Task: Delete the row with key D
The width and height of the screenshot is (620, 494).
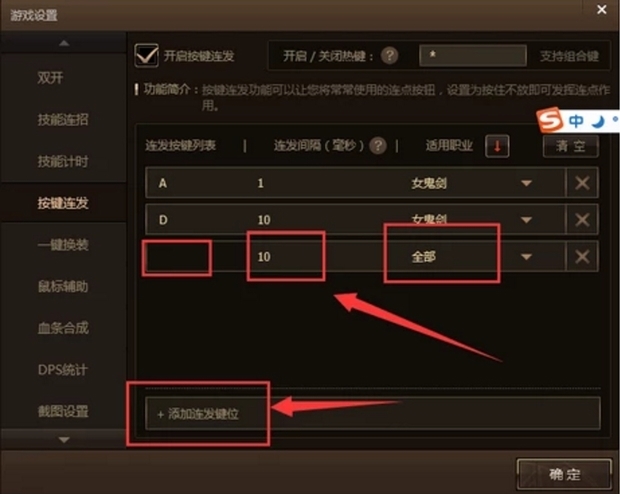Action: (x=582, y=220)
